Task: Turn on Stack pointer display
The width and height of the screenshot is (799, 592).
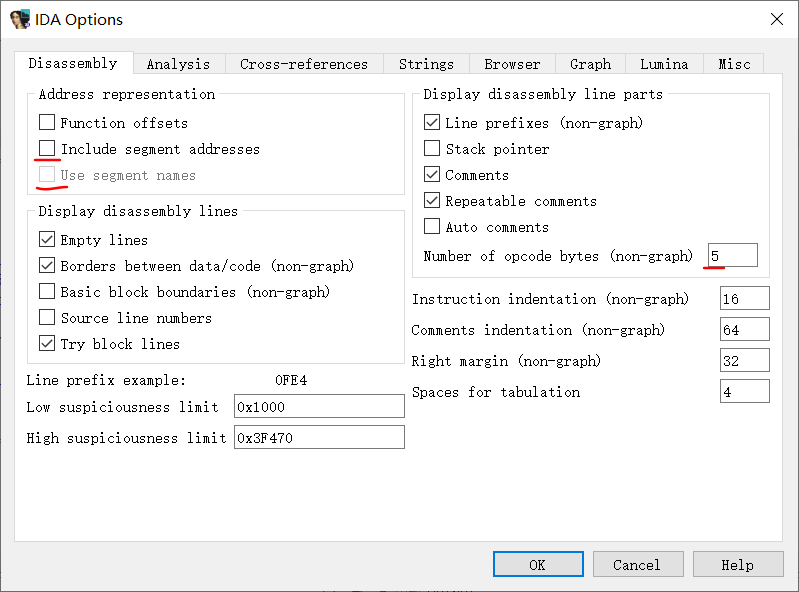Action: [432, 149]
